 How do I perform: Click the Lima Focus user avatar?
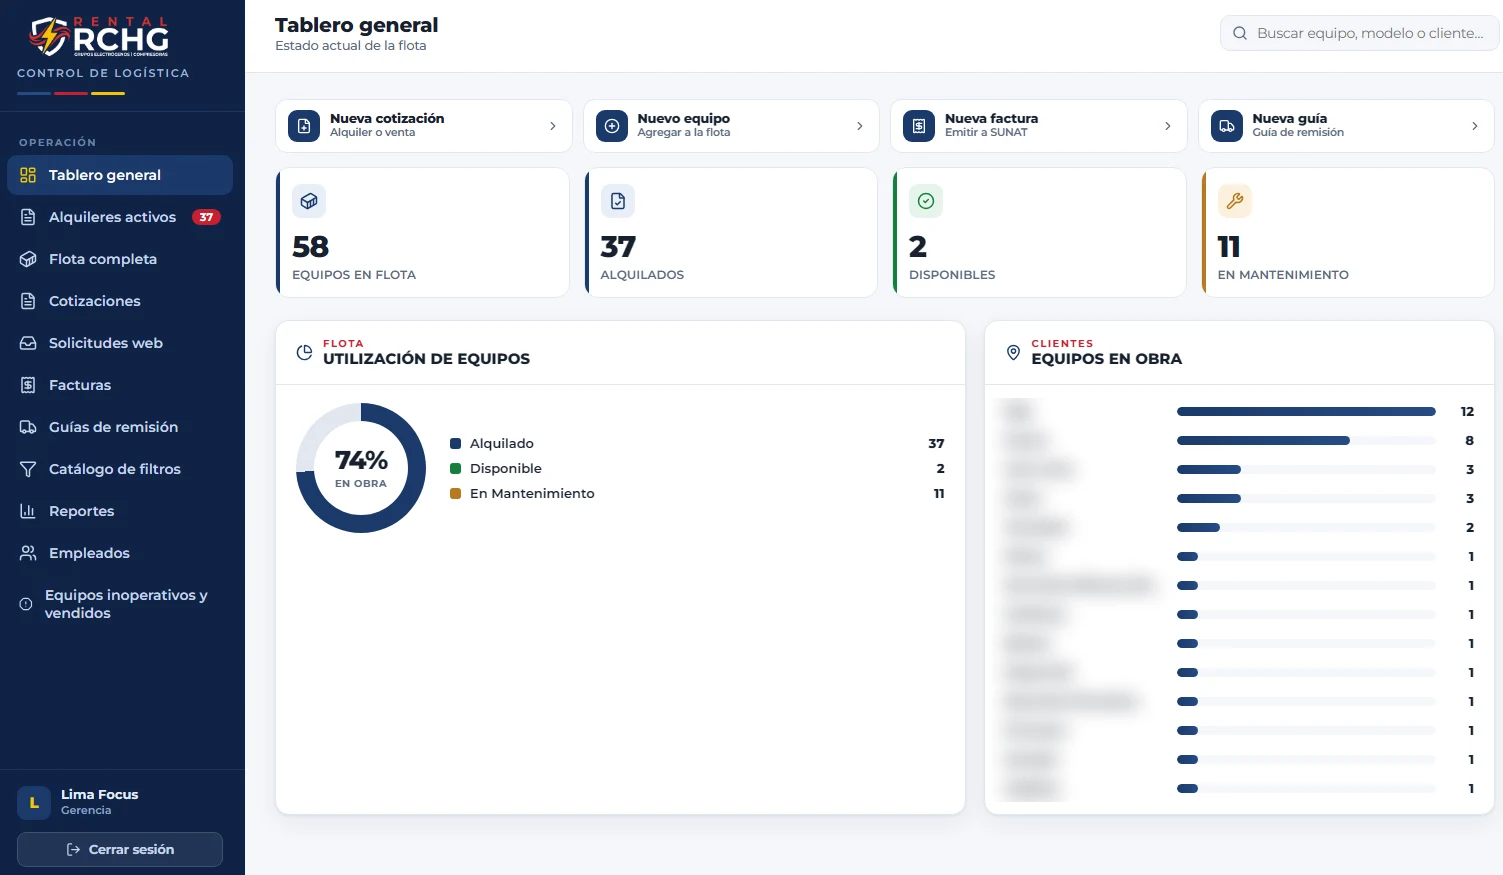(x=34, y=802)
